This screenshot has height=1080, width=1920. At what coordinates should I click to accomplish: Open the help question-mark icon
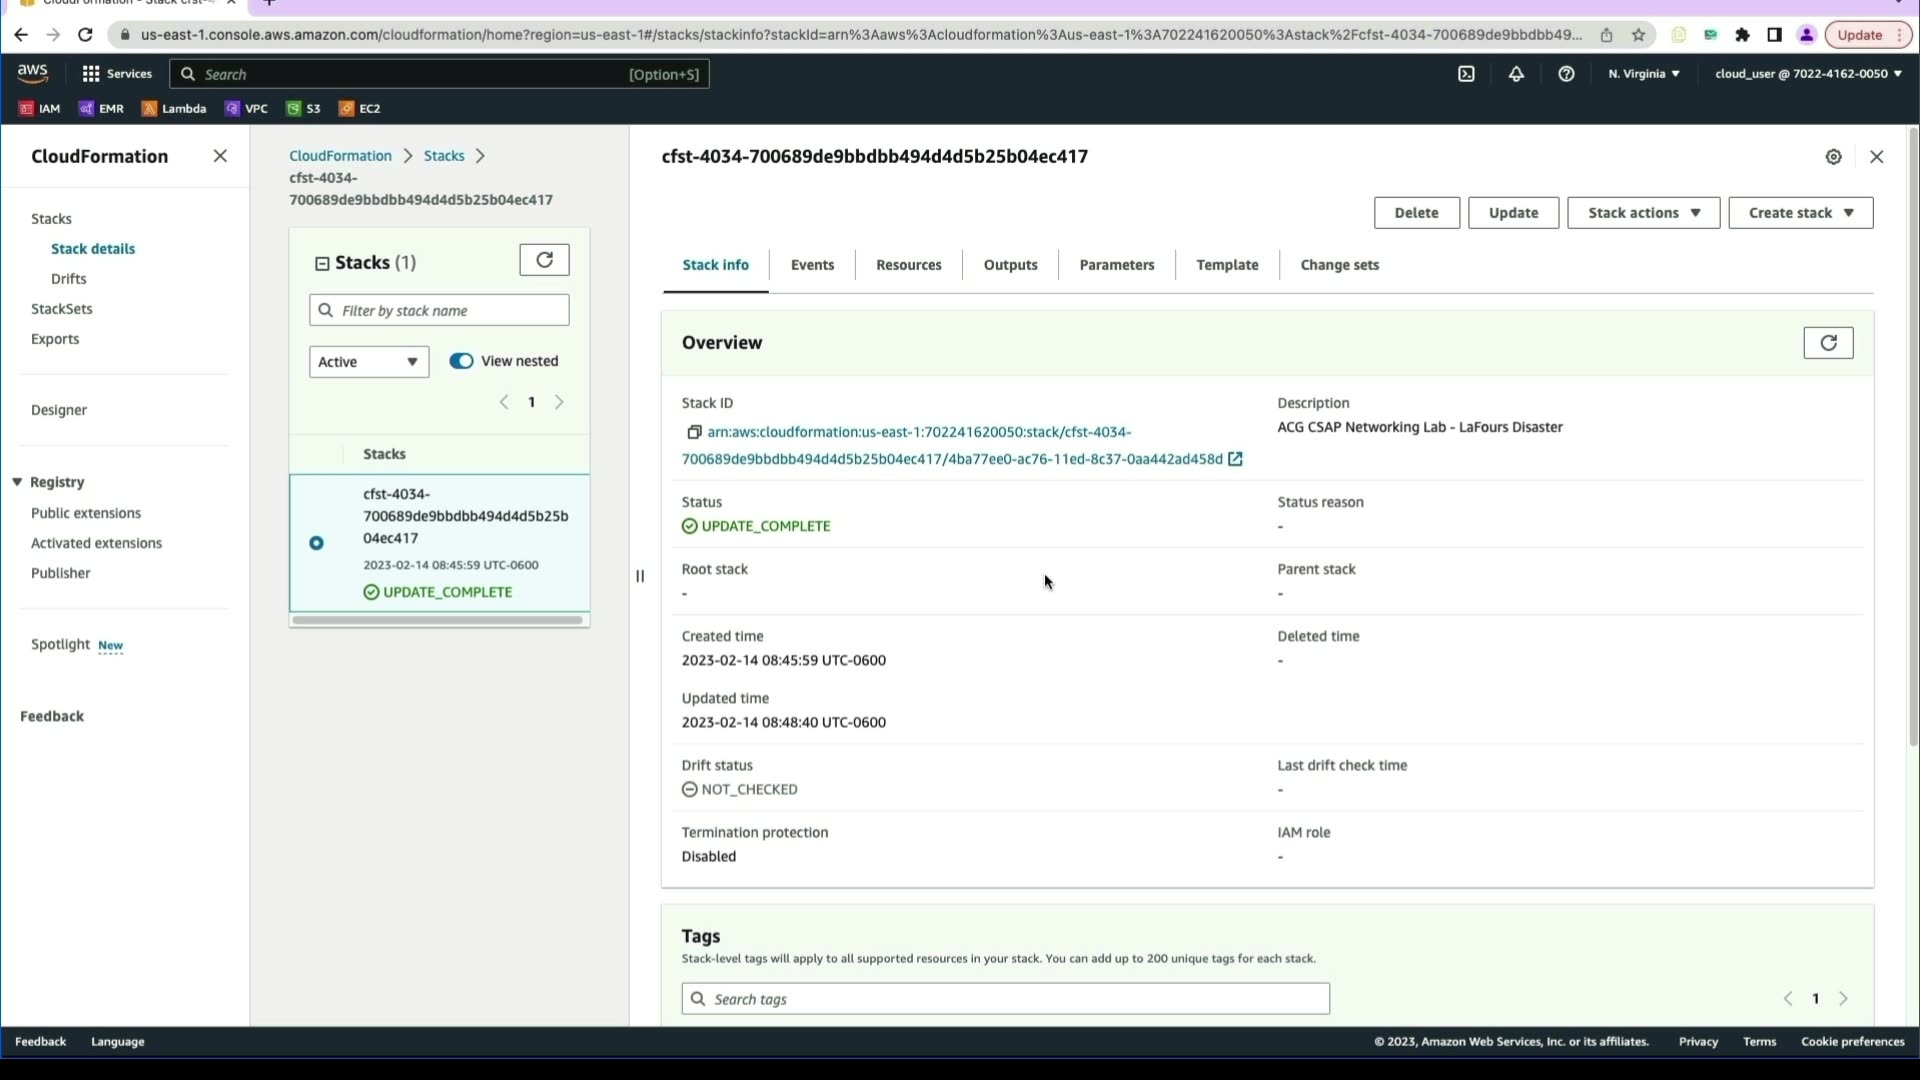(x=1566, y=74)
